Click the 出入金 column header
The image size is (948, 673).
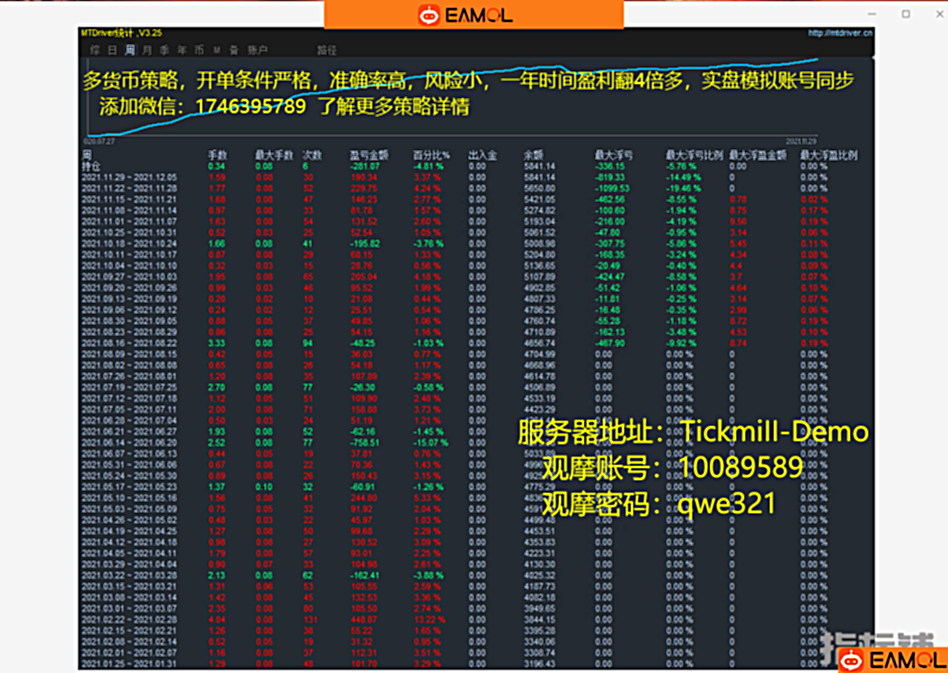coord(482,155)
